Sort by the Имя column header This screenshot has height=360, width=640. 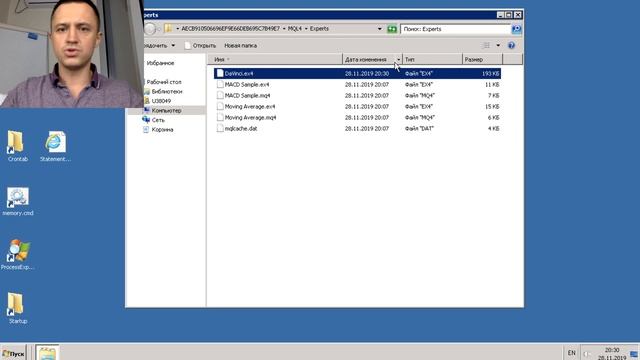coord(275,60)
